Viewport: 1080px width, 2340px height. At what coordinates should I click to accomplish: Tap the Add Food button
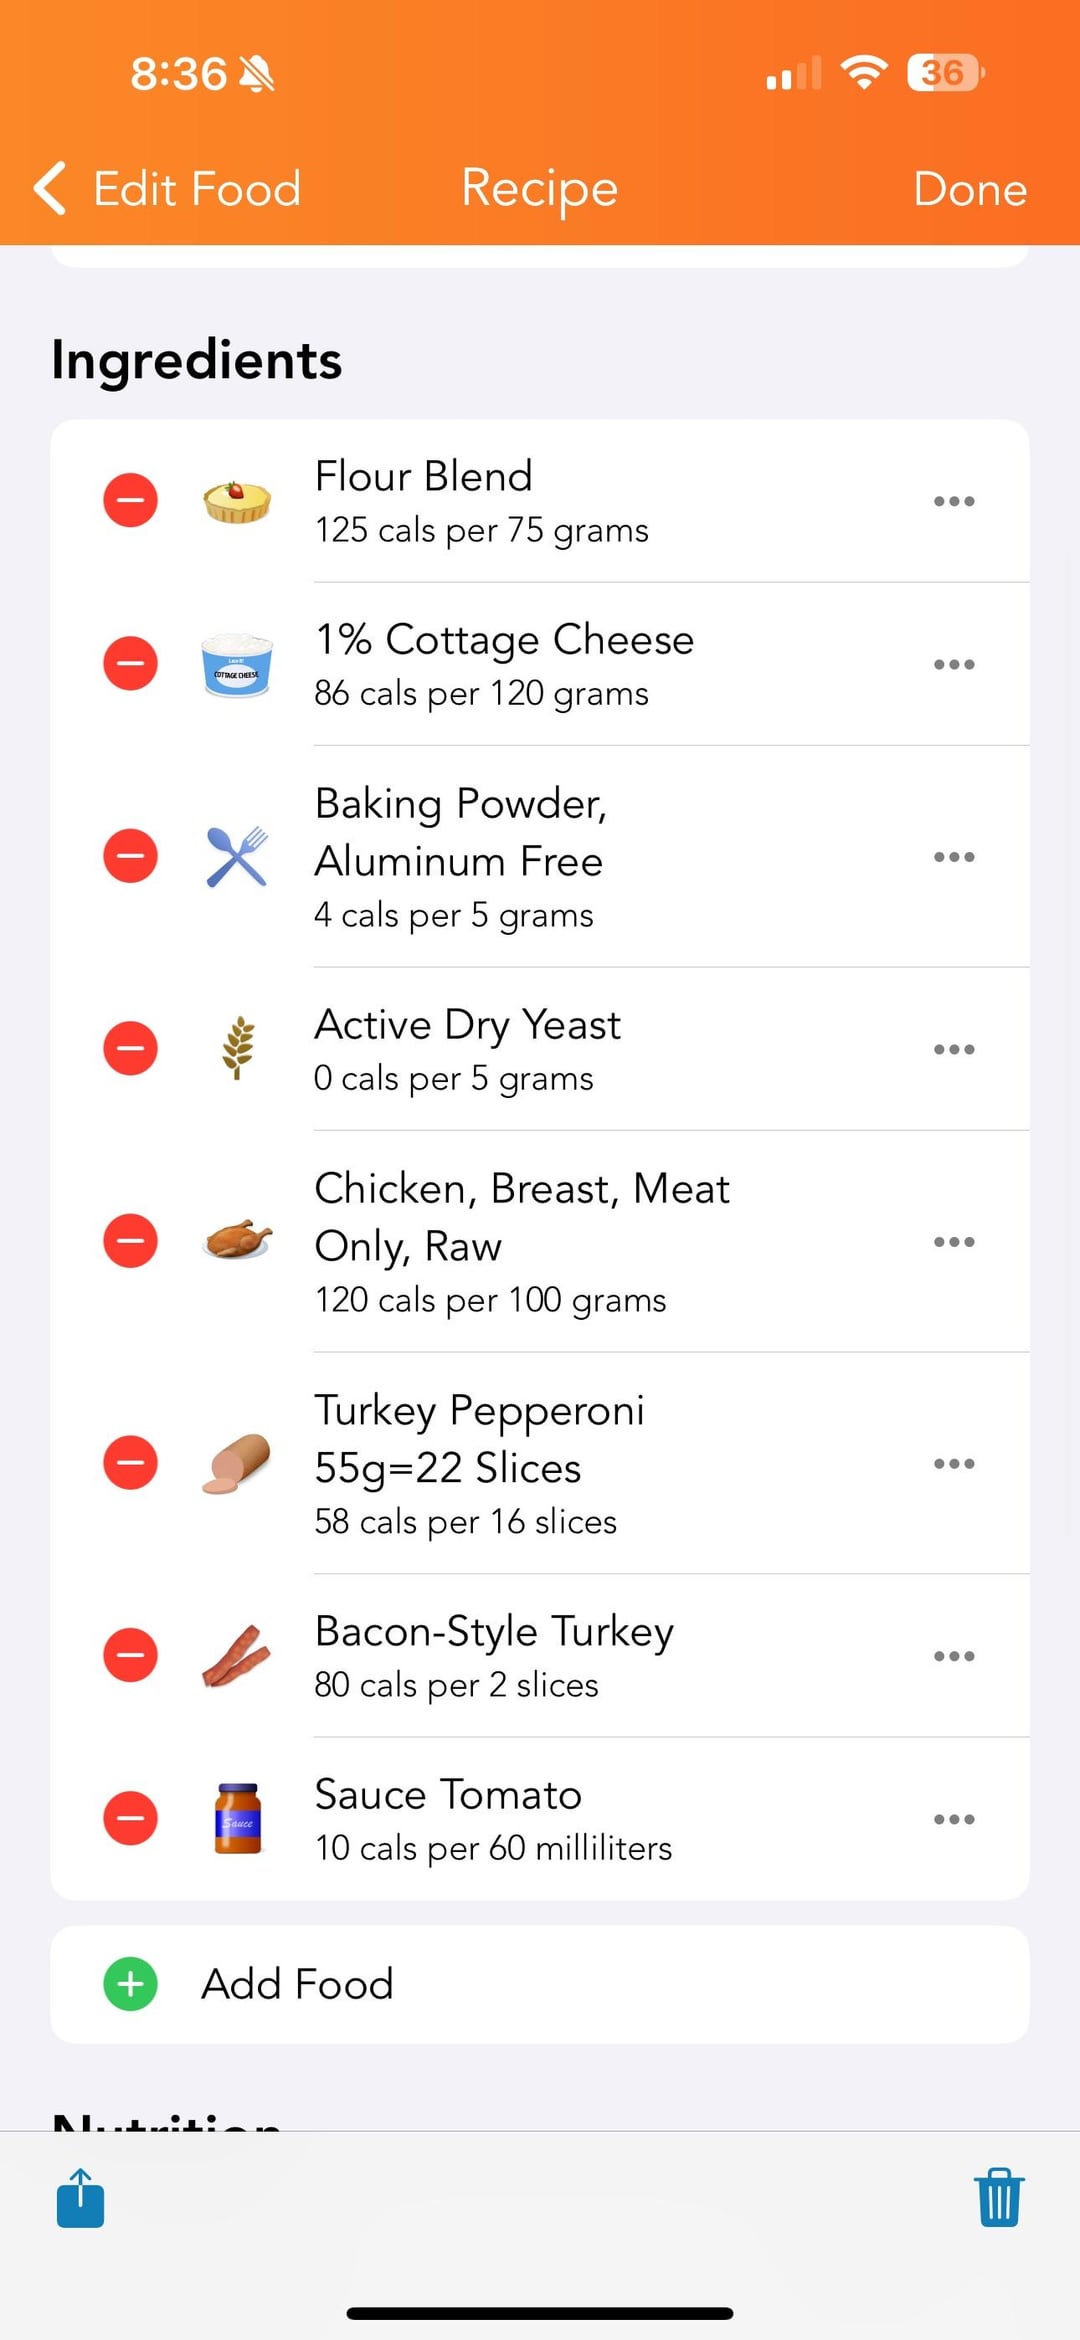pos(298,1984)
